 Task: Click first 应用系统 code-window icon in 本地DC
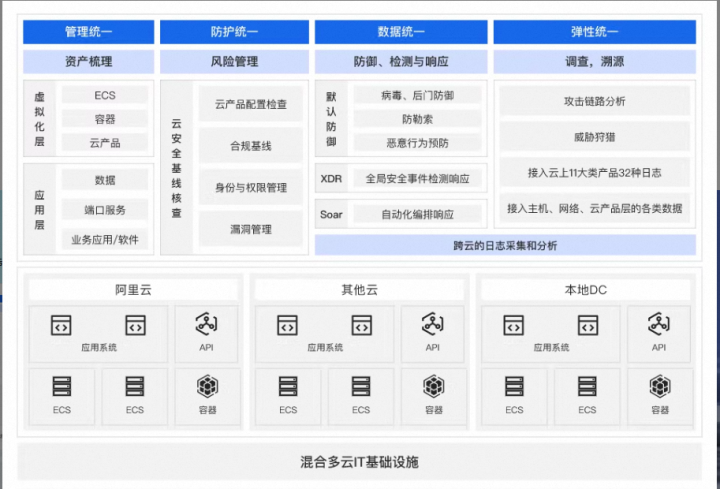(514, 325)
